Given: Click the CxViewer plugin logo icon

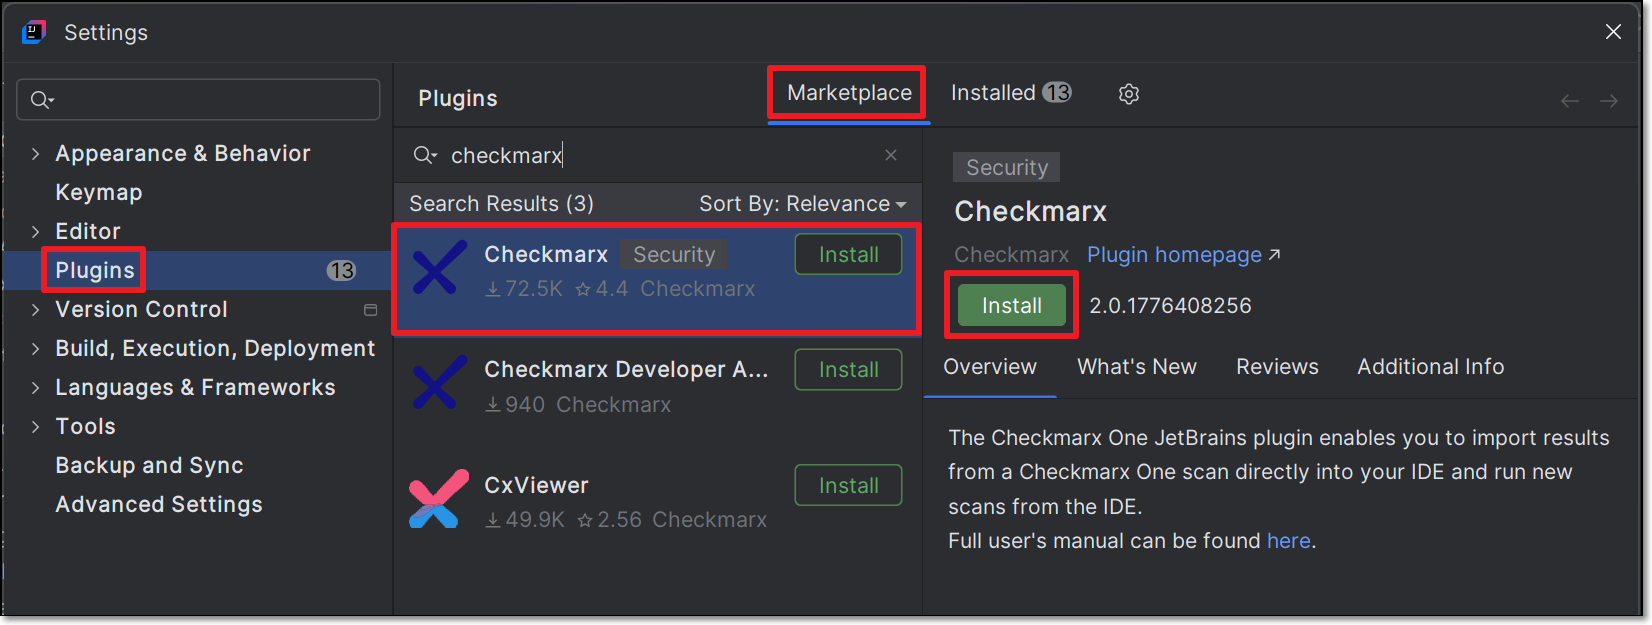Looking at the screenshot, I should pyautogui.click(x=439, y=499).
